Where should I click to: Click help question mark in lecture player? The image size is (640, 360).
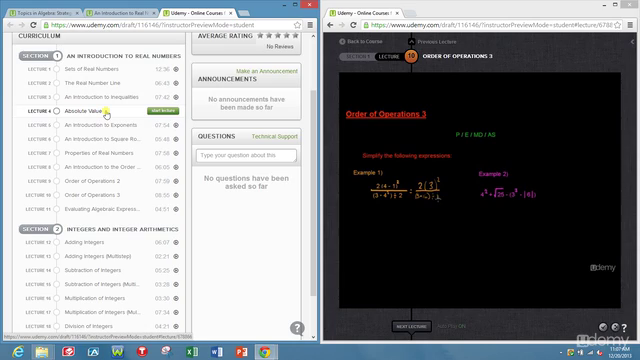point(624,327)
